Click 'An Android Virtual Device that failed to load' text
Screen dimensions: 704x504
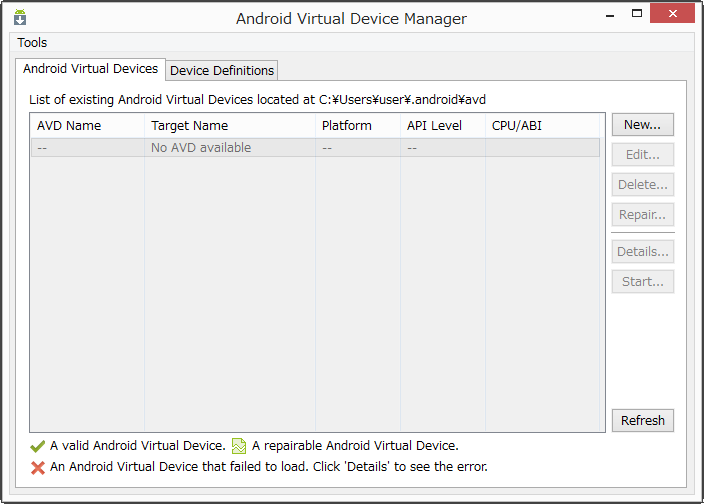click(179, 467)
